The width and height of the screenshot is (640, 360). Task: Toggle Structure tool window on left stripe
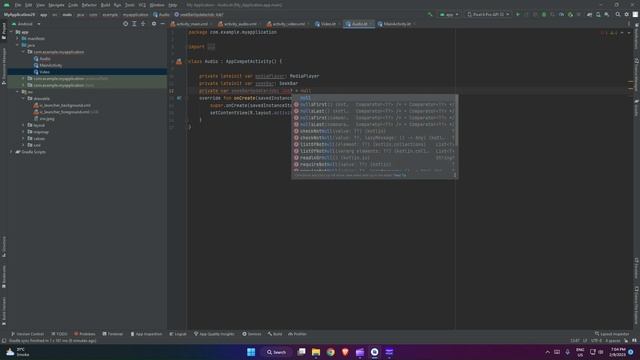click(x=4, y=247)
